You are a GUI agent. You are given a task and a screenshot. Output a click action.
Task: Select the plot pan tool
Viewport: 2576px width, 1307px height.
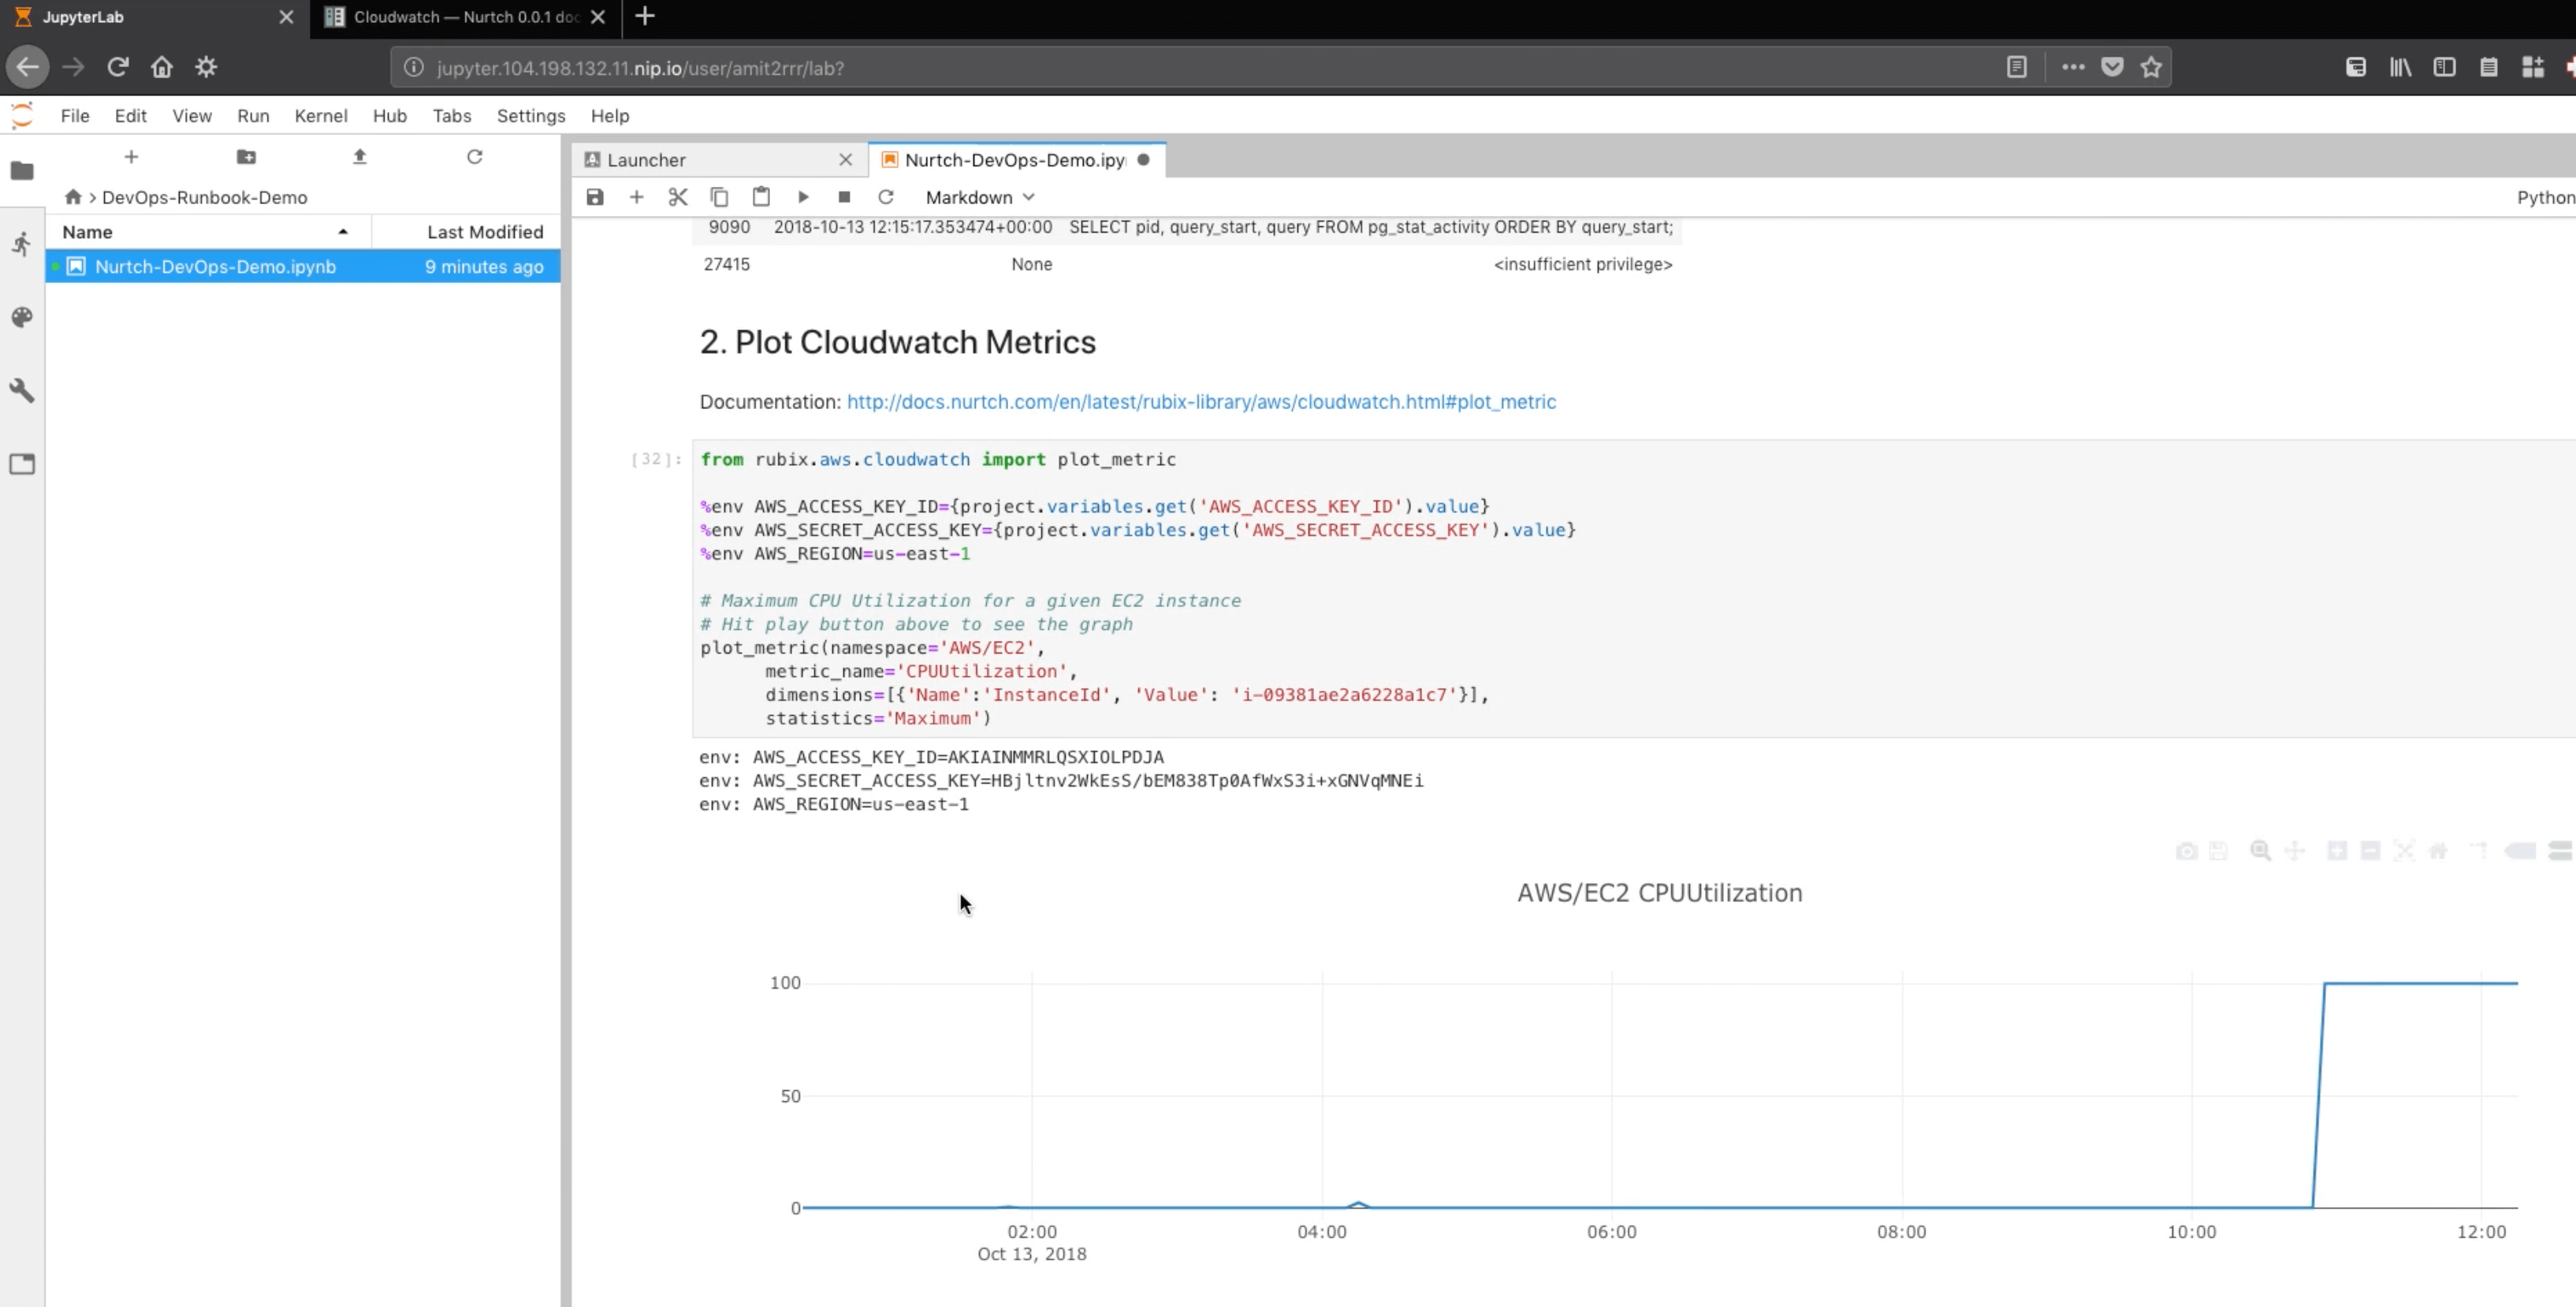point(2295,851)
